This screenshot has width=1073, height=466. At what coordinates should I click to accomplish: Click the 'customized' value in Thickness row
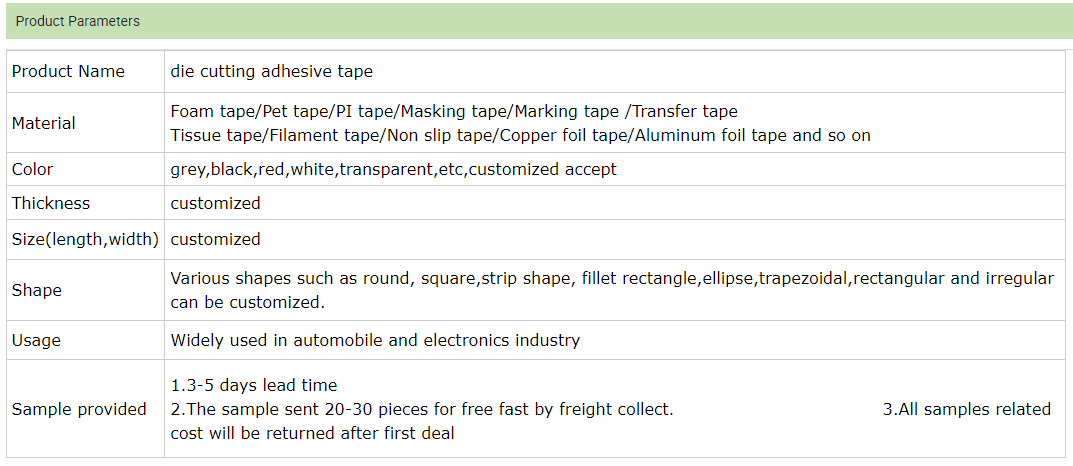pyautogui.click(x=215, y=203)
